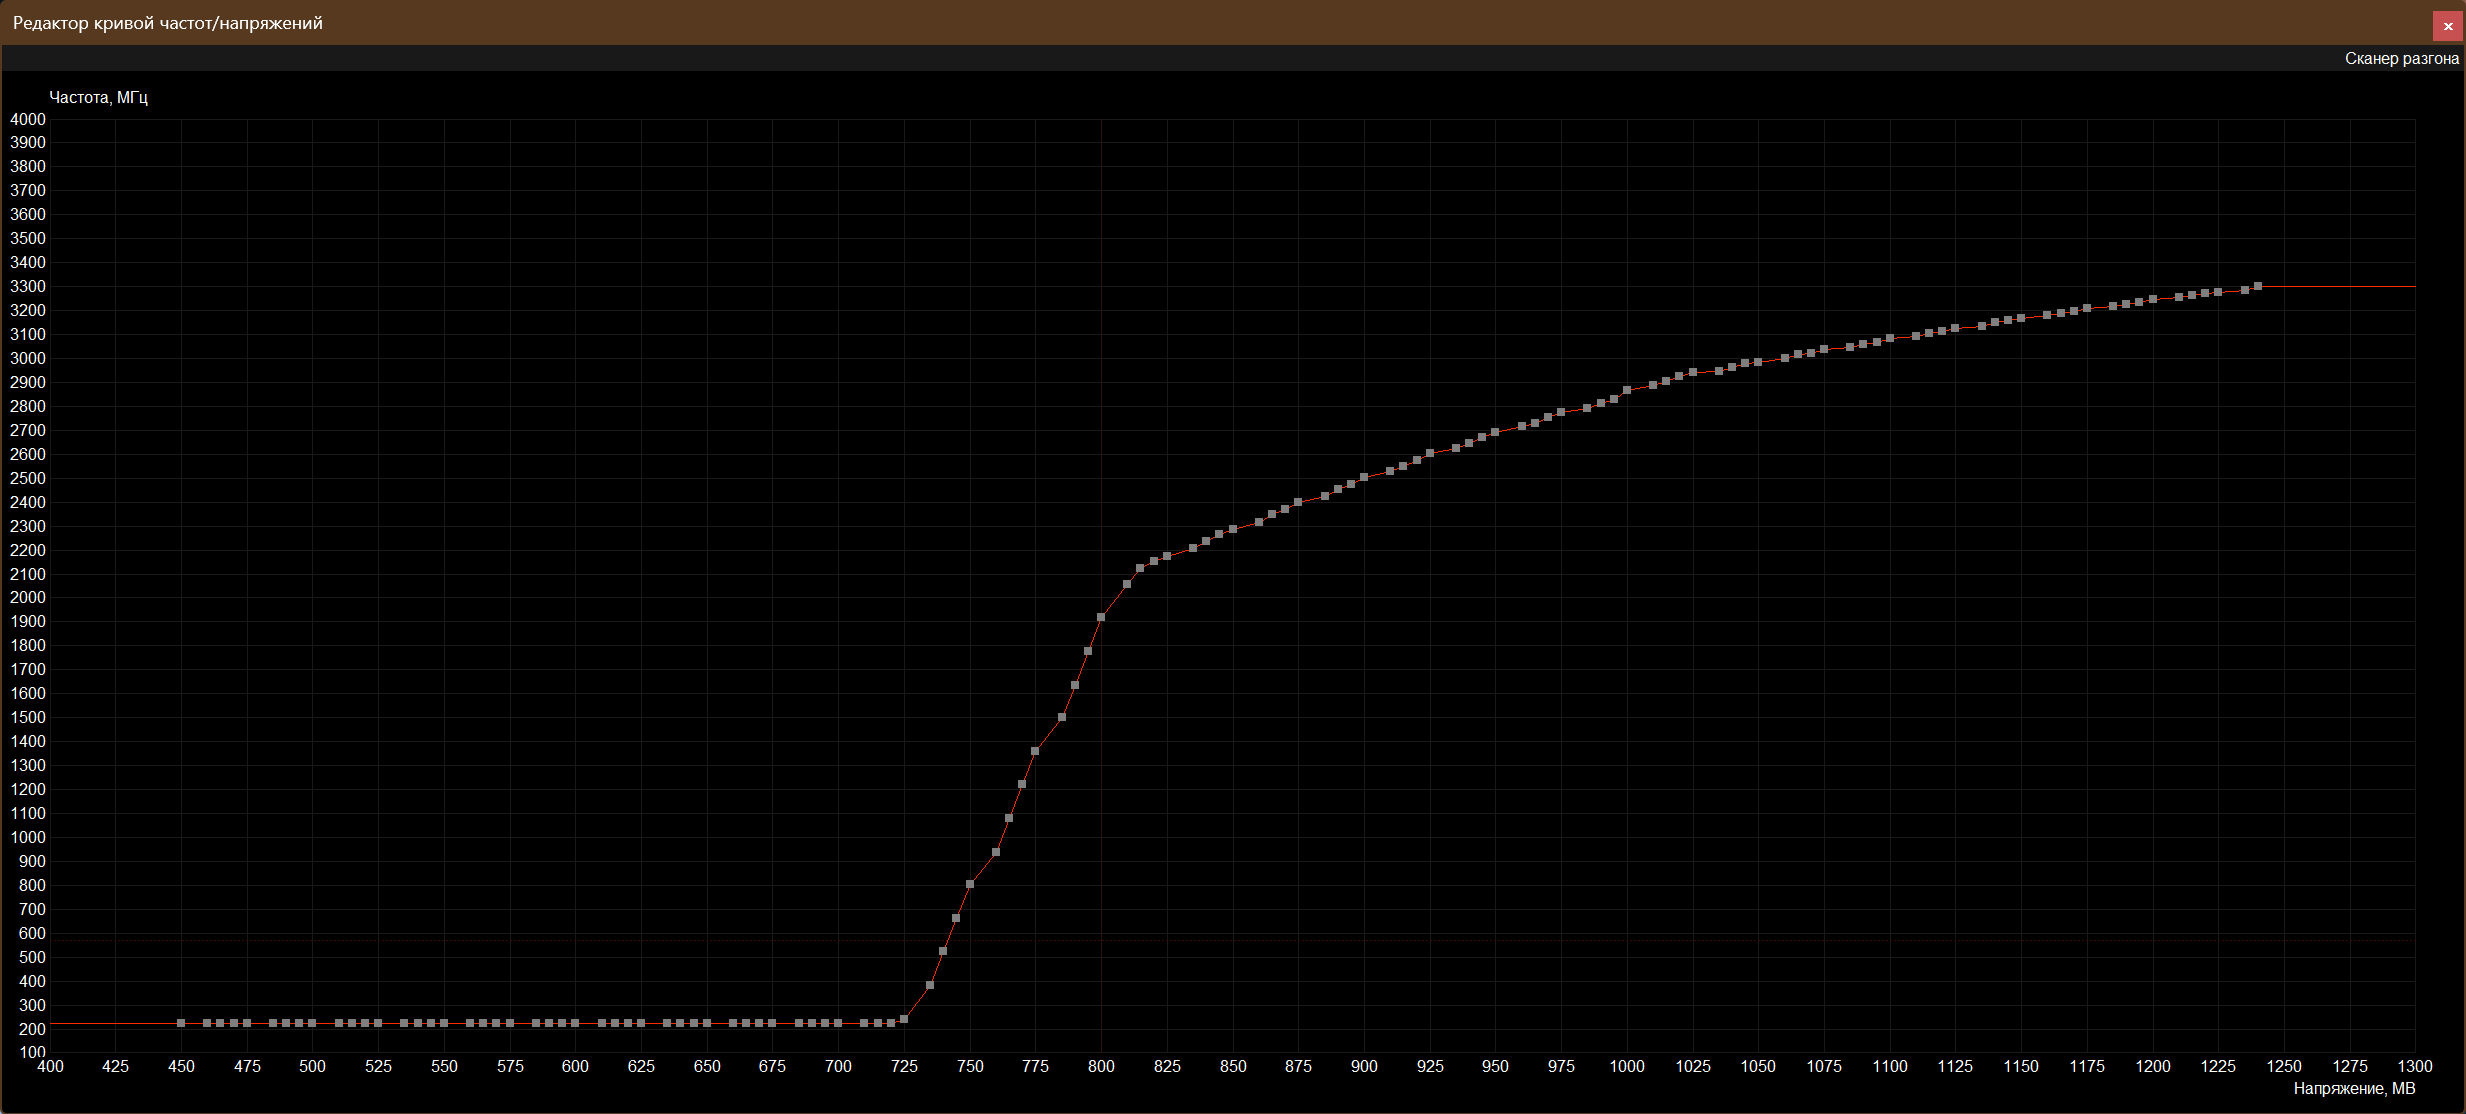Close the frequency/voltage curve editor window
The height and width of the screenshot is (1114, 2466).
pyautogui.click(x=2447, y=26)
